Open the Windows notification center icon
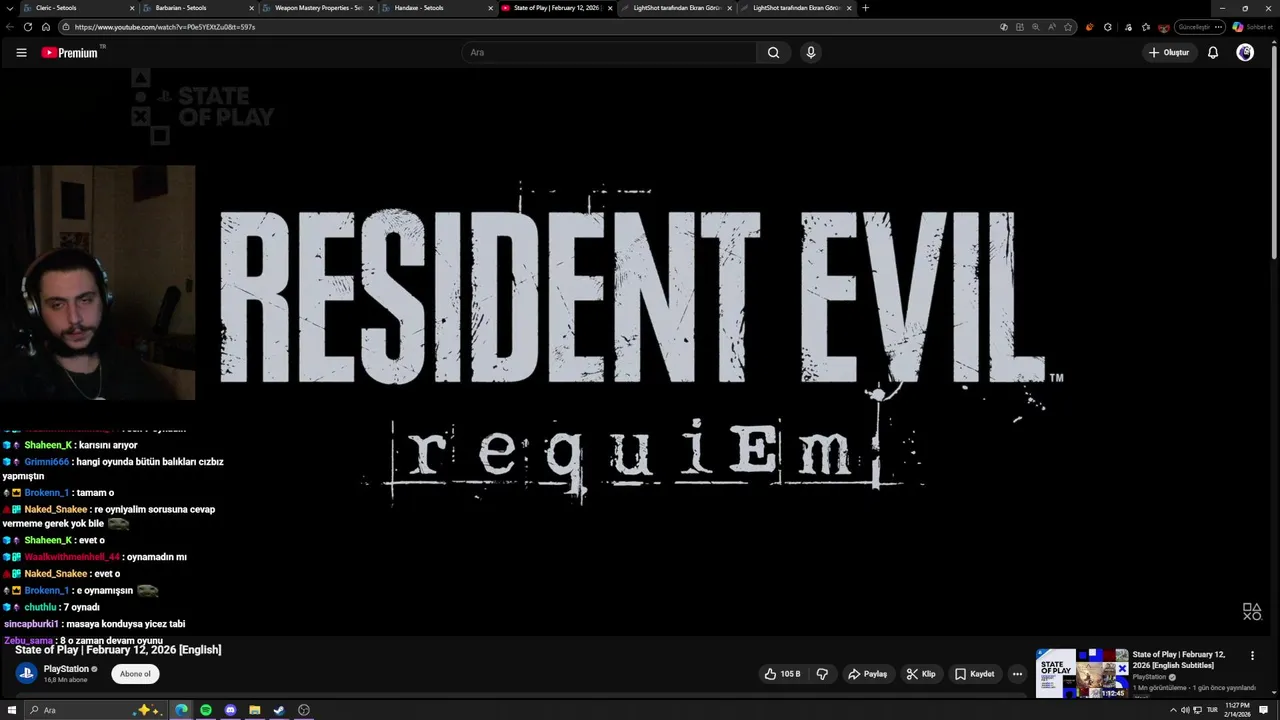This screenshot has width=1280, height=720. pyautogui.click(x=1263, y=710)
